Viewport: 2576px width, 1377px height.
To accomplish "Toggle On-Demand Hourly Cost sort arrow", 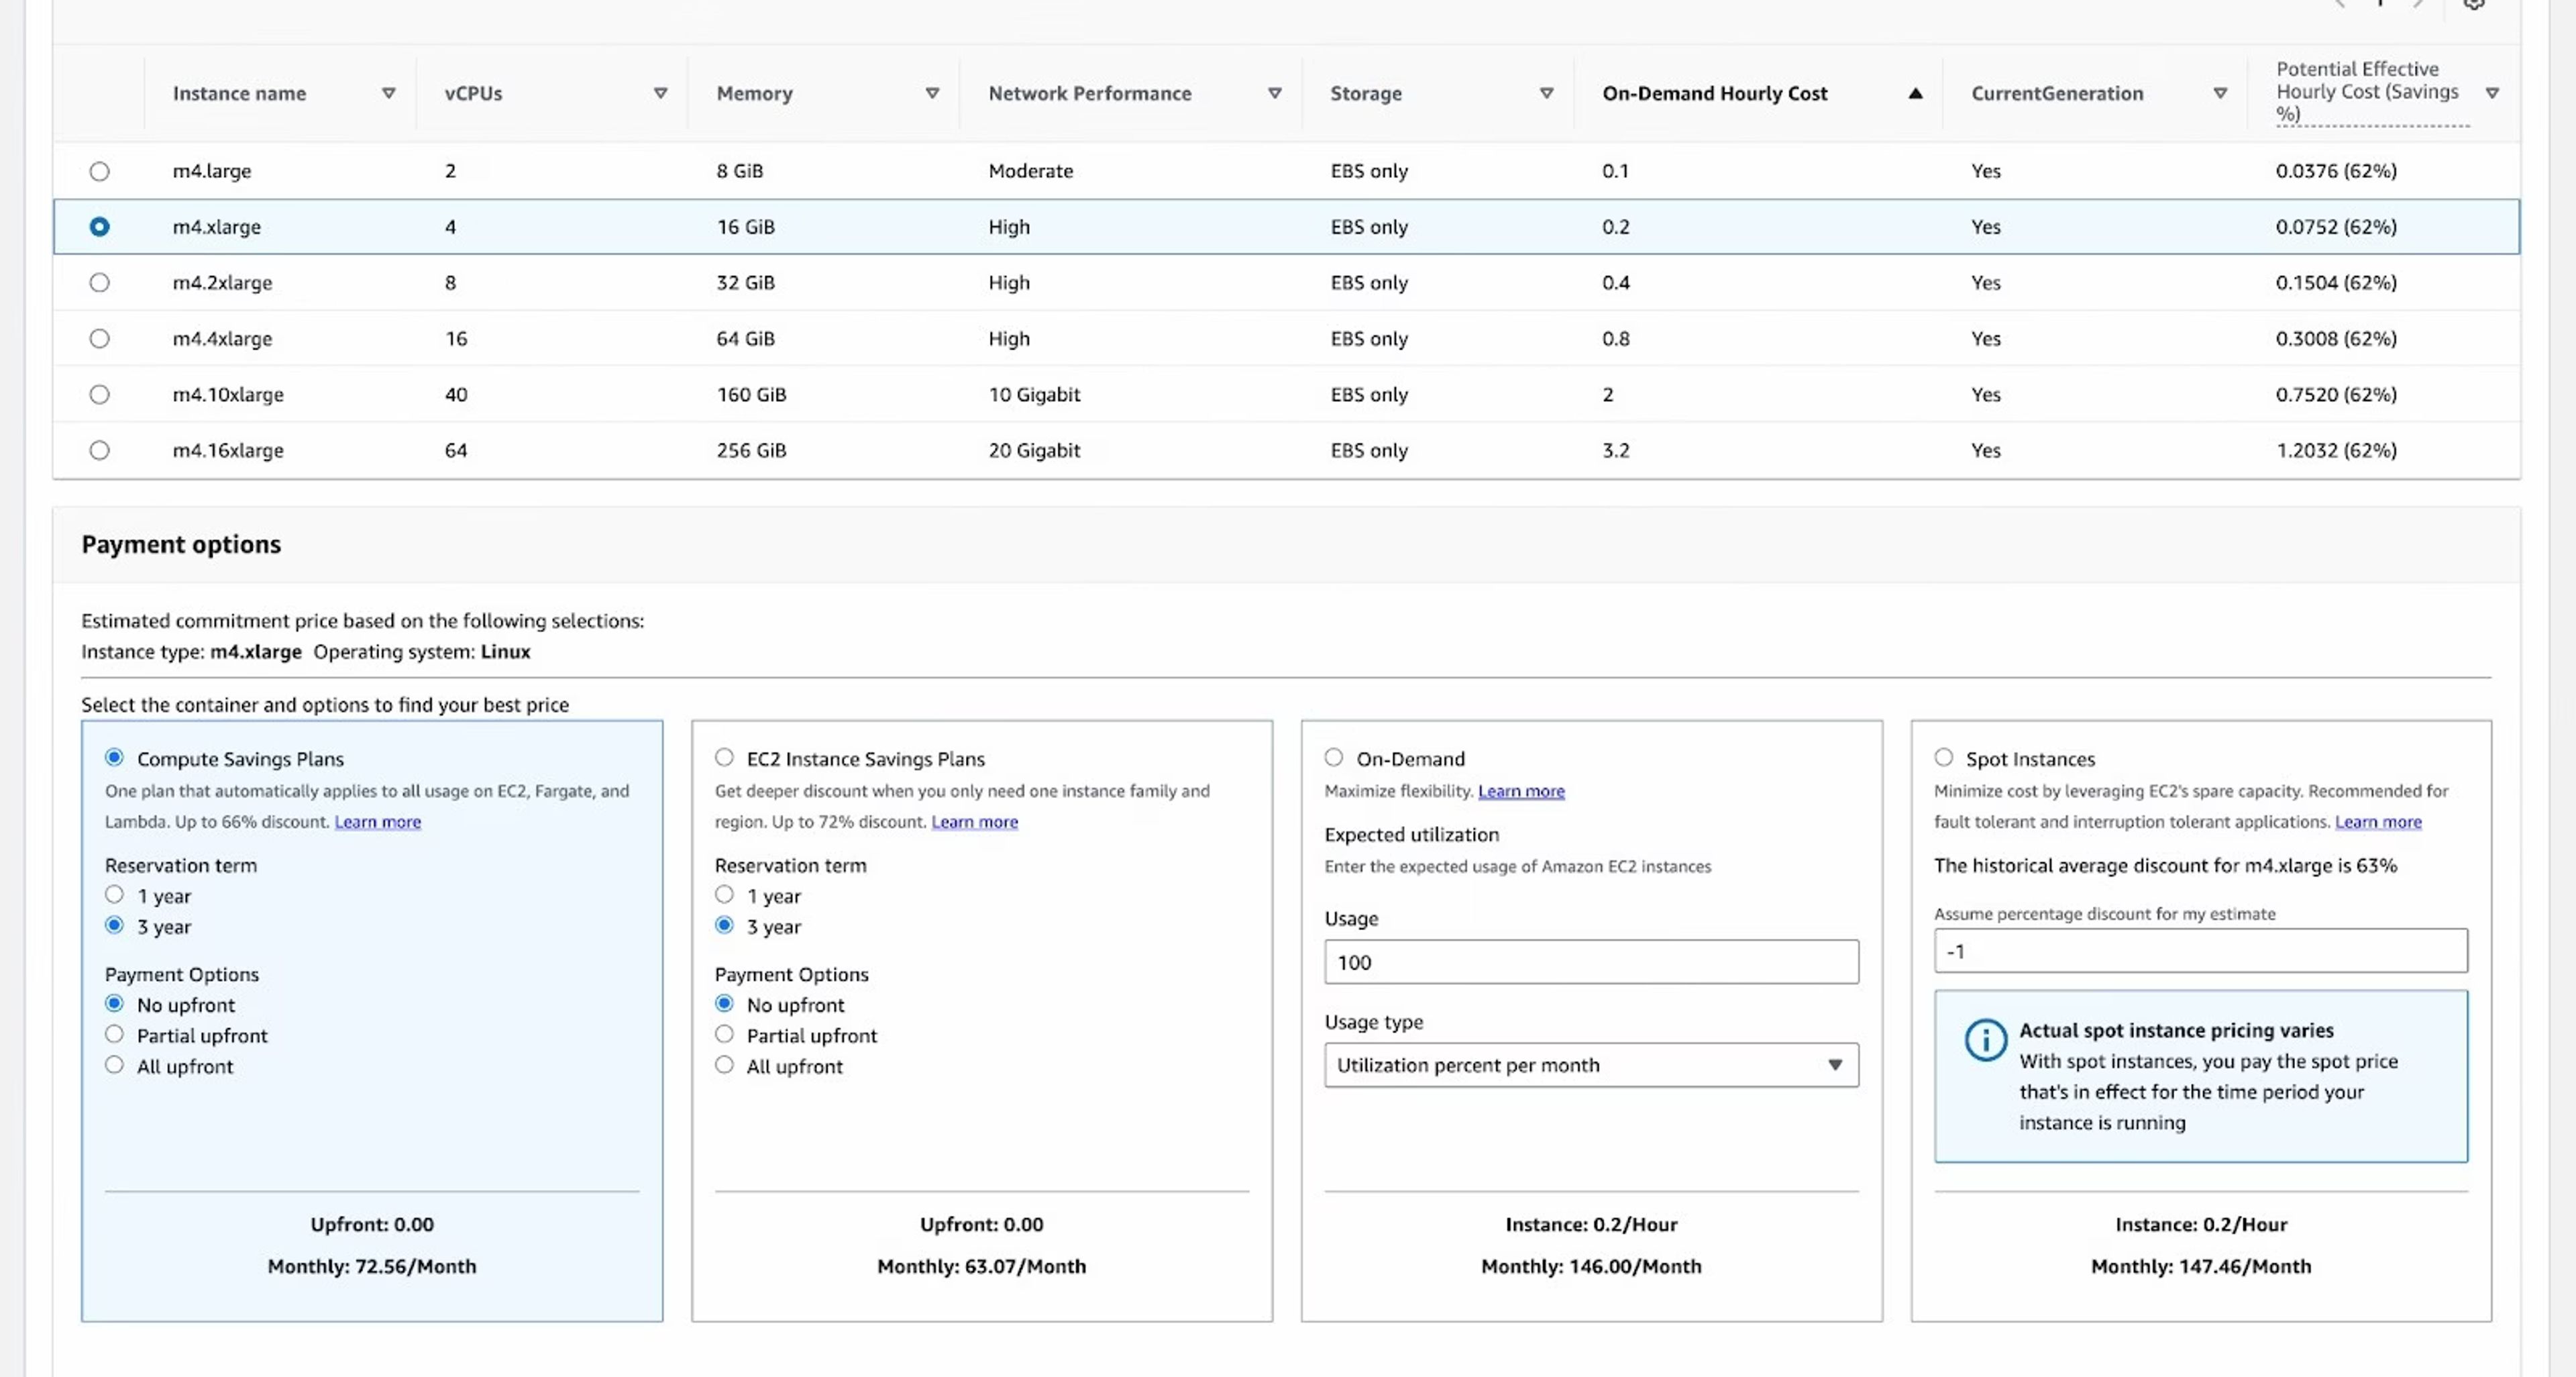I will click(1915, 93).
